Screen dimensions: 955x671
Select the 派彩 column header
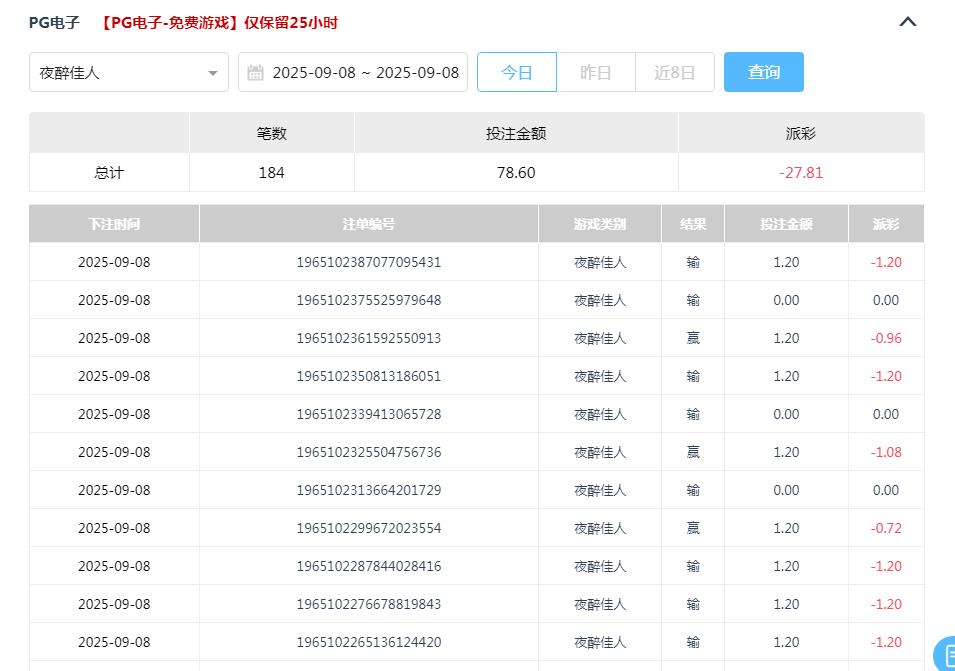click(x=886, y=223)
